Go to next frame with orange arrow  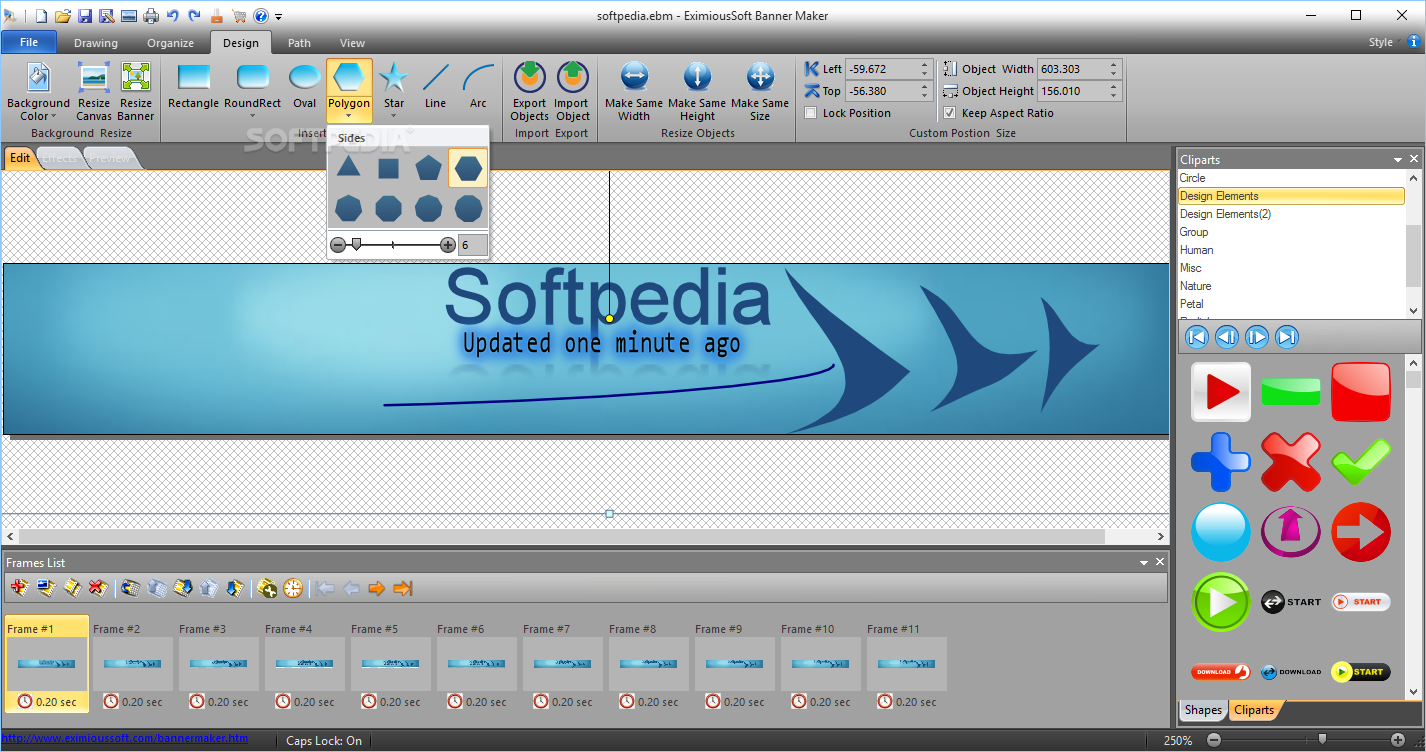377,588
